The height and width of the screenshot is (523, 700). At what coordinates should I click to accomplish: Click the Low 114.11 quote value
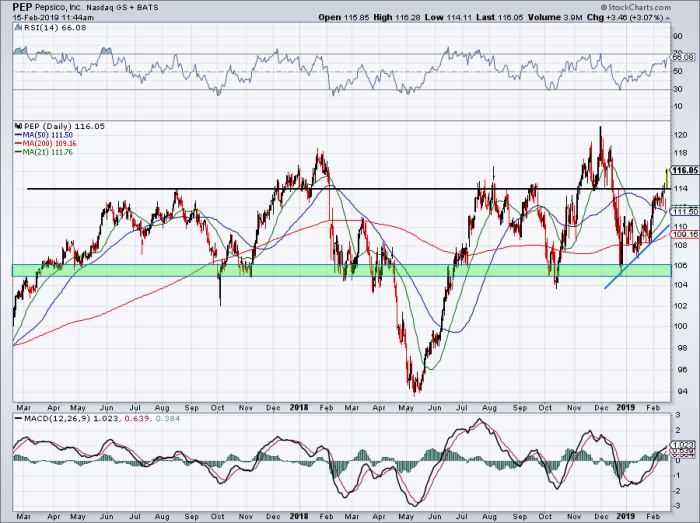449,17
